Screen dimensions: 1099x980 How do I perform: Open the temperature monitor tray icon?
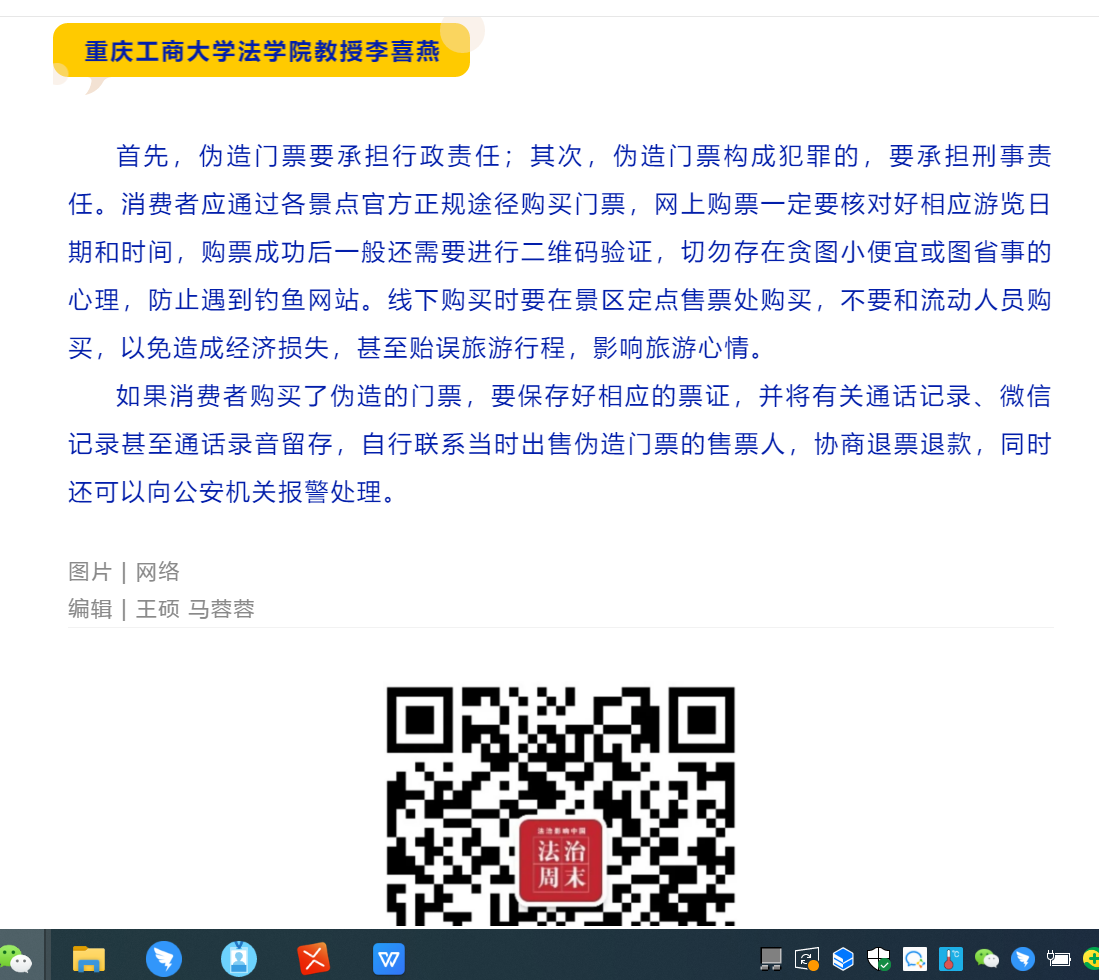pos(950,960)
